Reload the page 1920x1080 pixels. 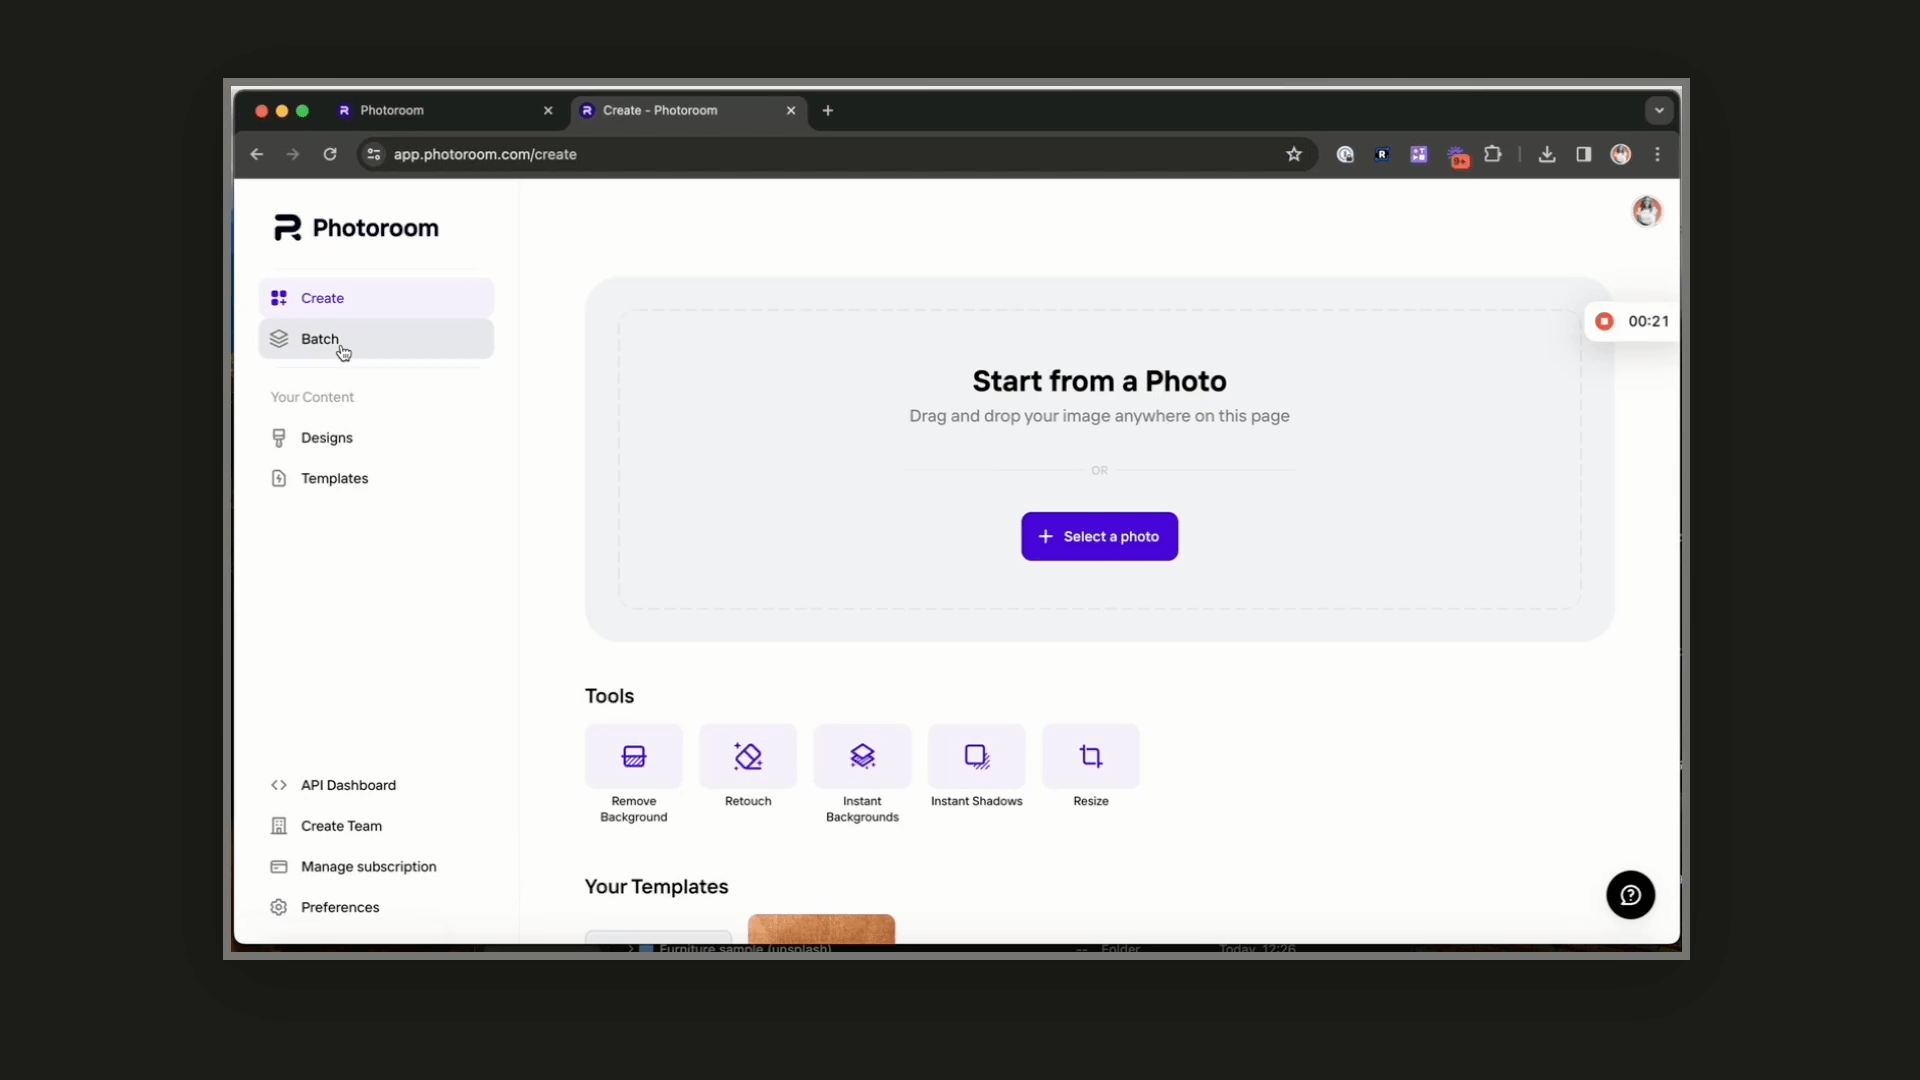[x=330, y=154]
